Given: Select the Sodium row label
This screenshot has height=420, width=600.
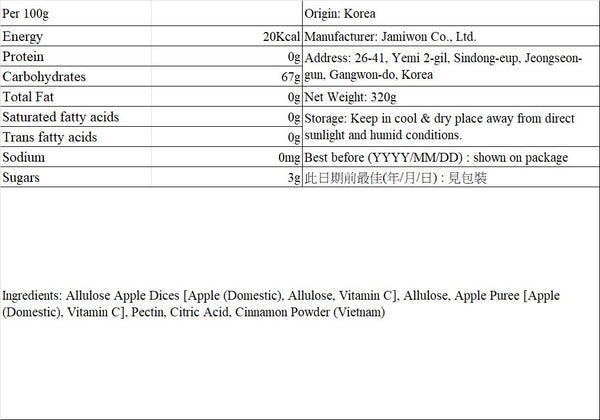Looking at the screenshot, I should [x=23, y=157].
